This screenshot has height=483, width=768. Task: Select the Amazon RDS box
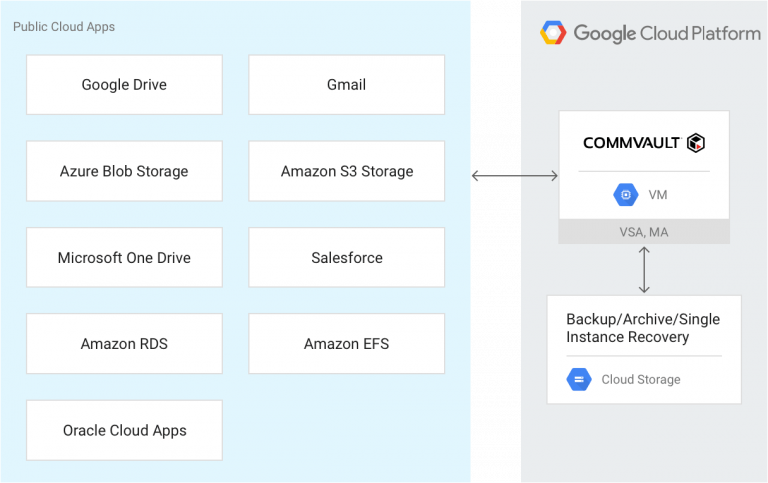click(124, 344)
